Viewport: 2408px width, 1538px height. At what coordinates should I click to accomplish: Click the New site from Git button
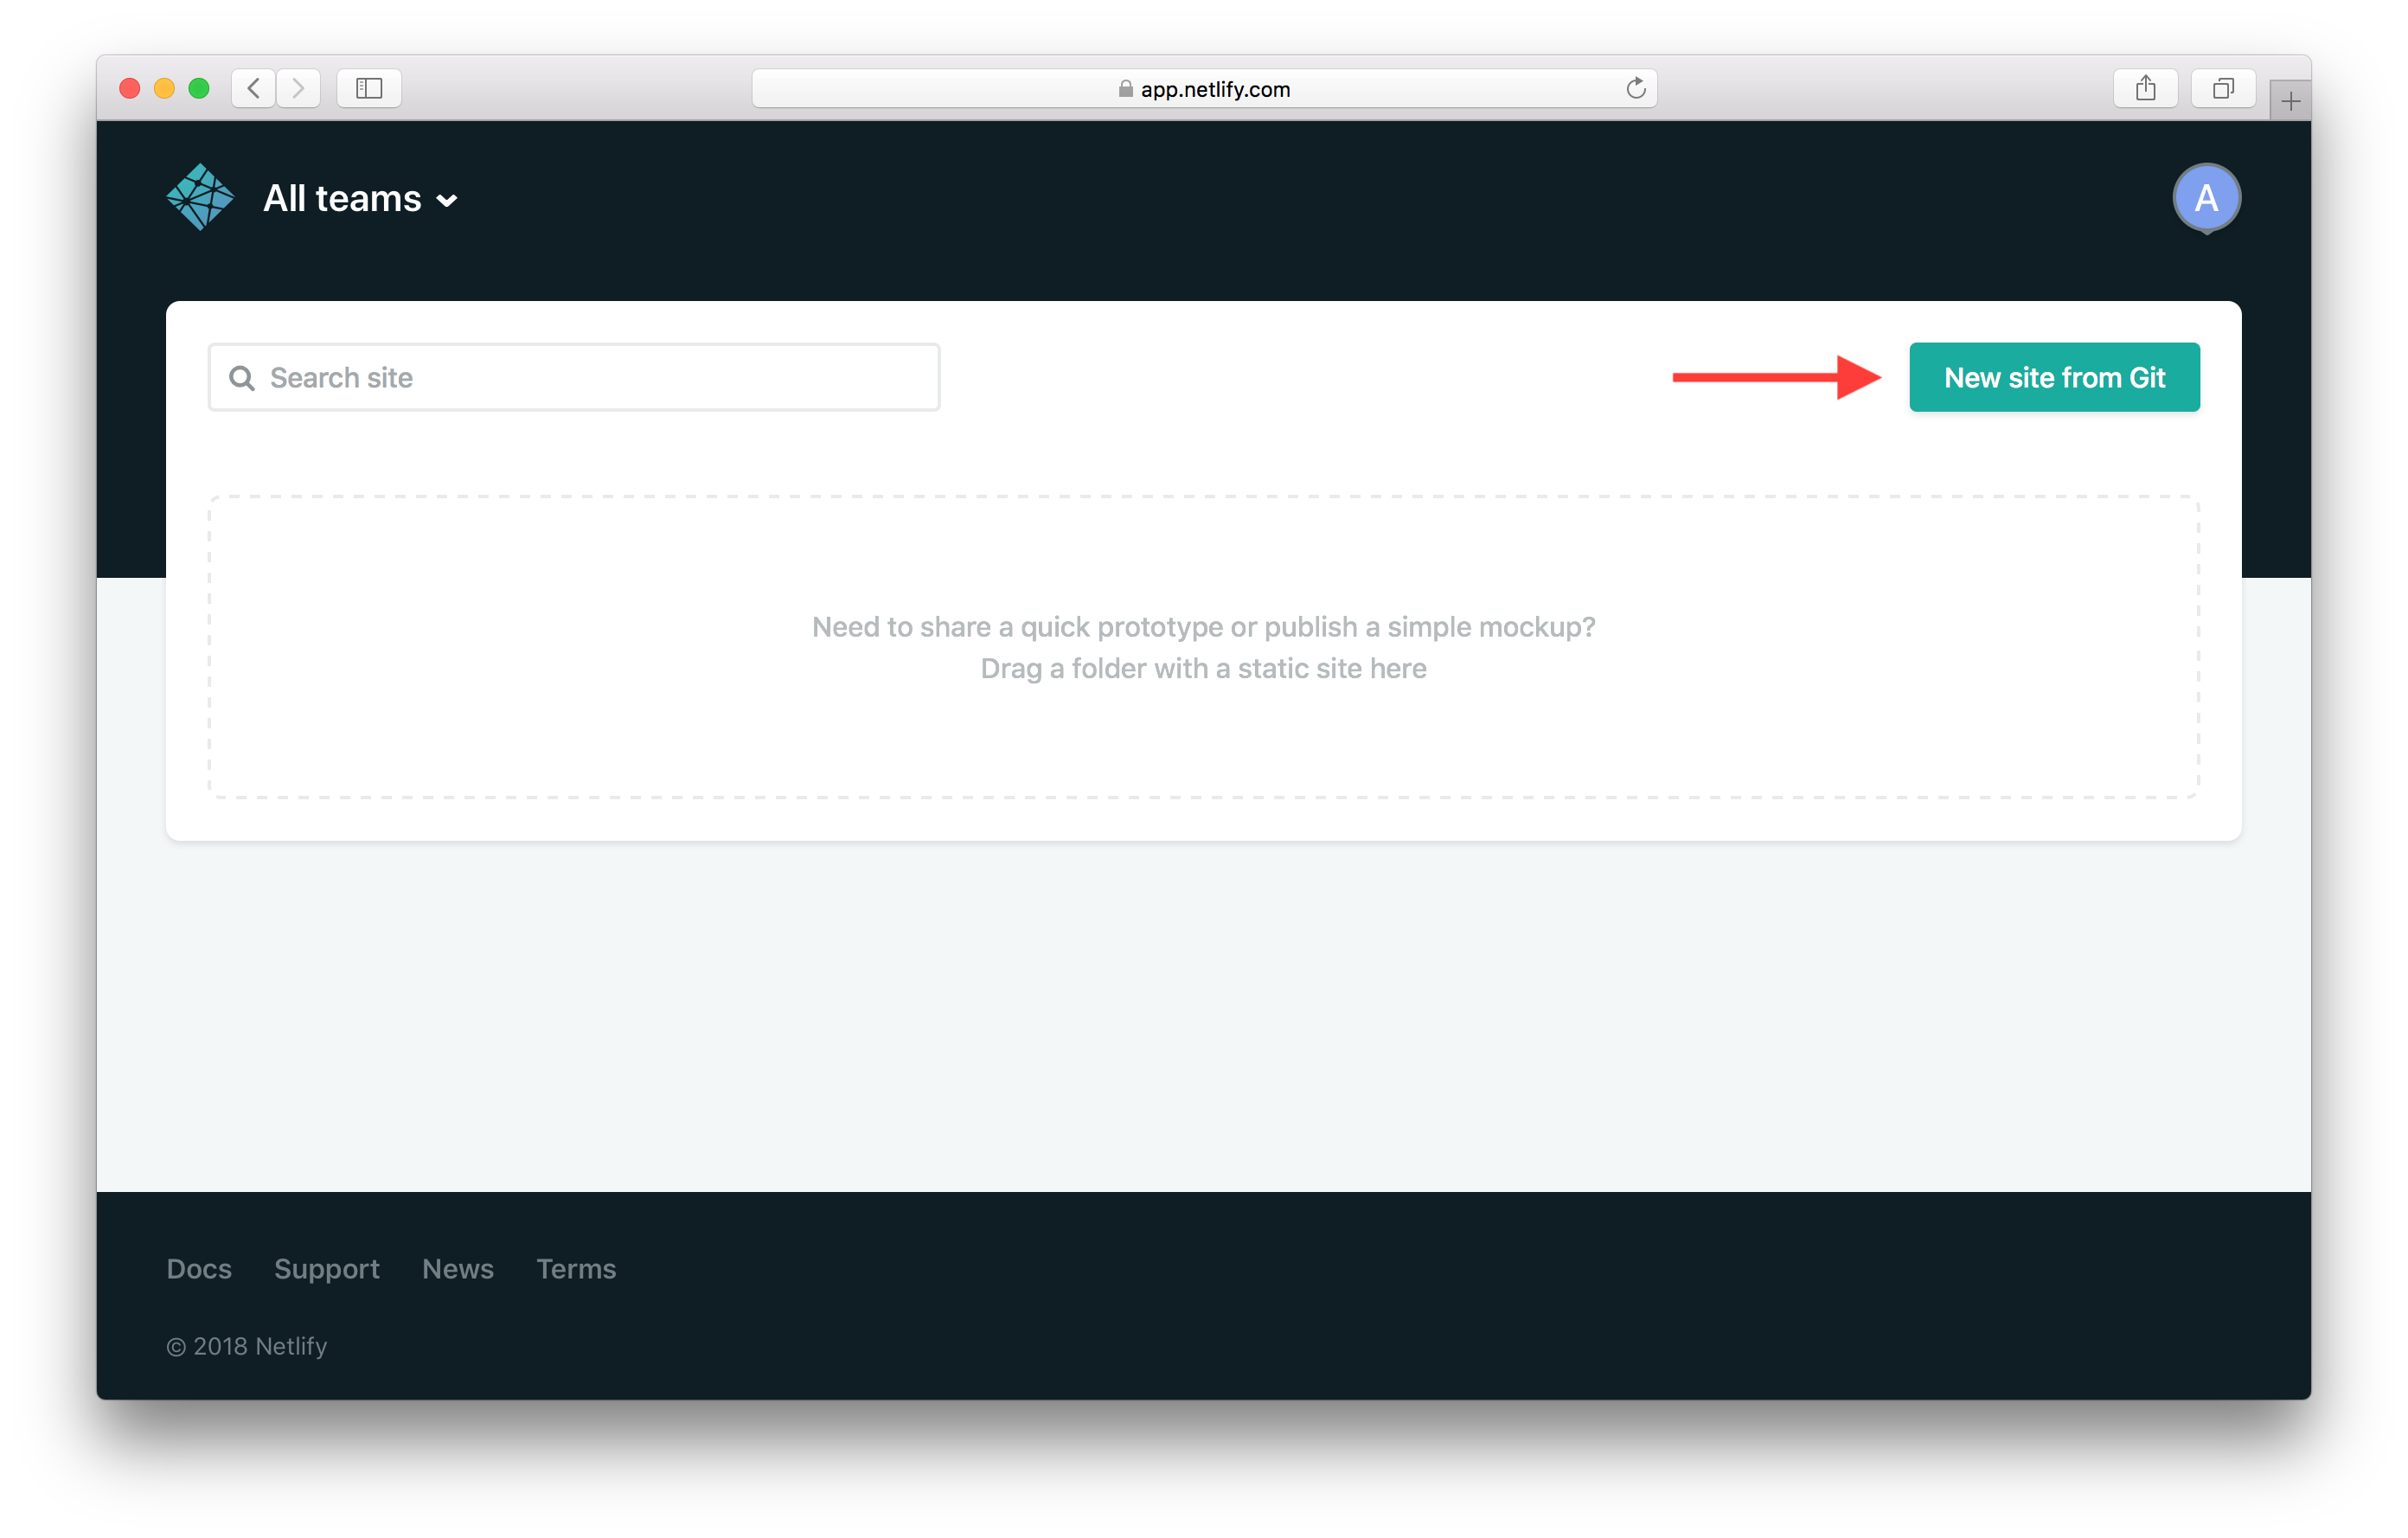[2055, 375]
